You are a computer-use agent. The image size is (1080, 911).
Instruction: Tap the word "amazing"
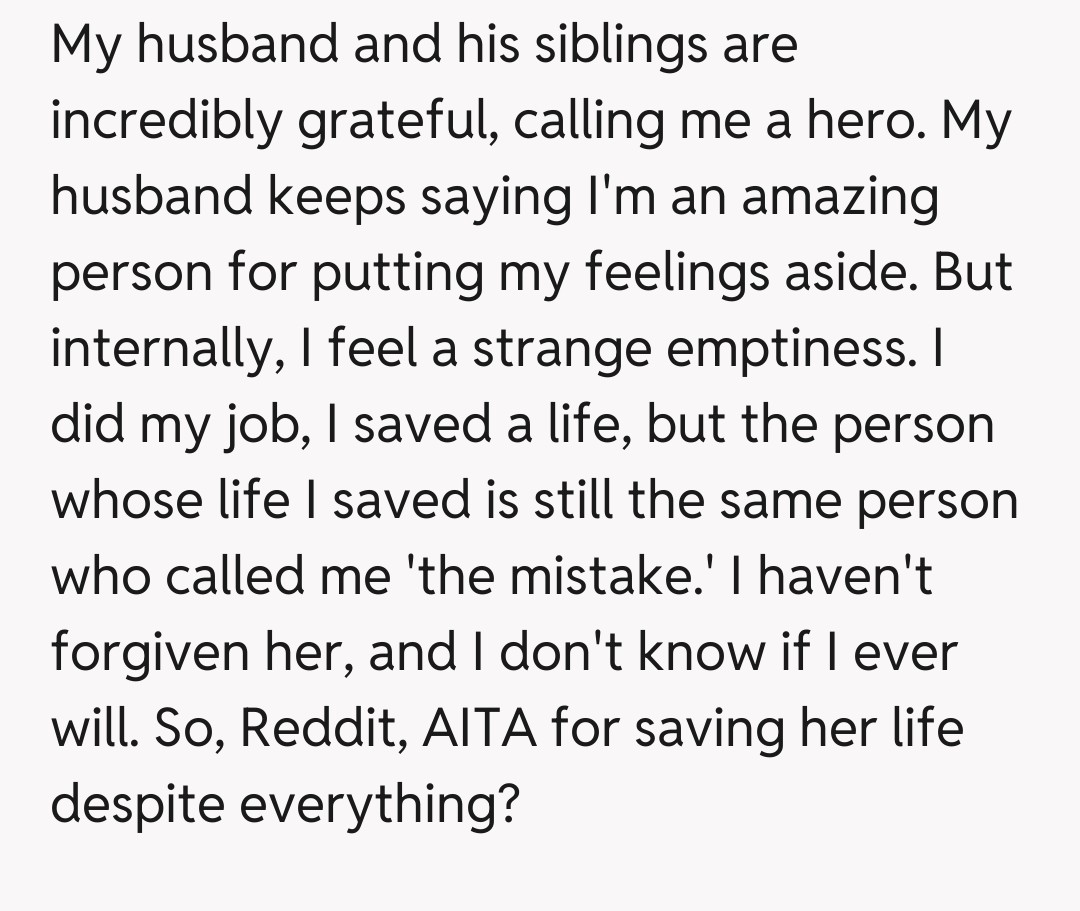(x=841, y=198)
